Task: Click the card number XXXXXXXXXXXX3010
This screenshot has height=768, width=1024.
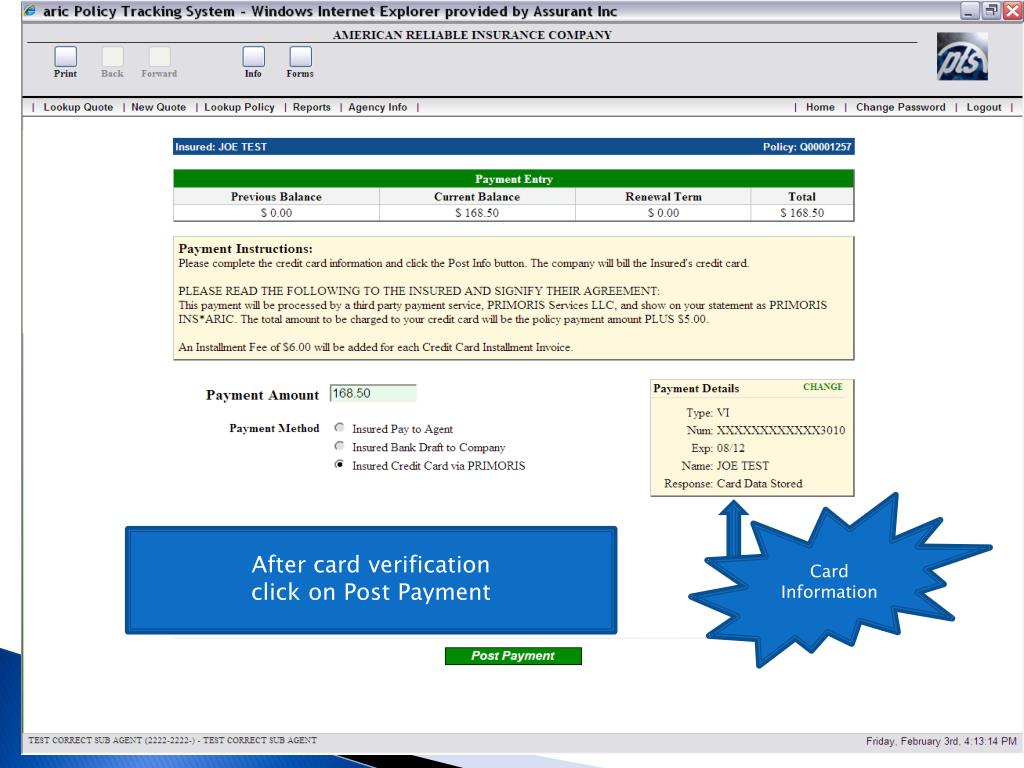Action: (781, 430)
